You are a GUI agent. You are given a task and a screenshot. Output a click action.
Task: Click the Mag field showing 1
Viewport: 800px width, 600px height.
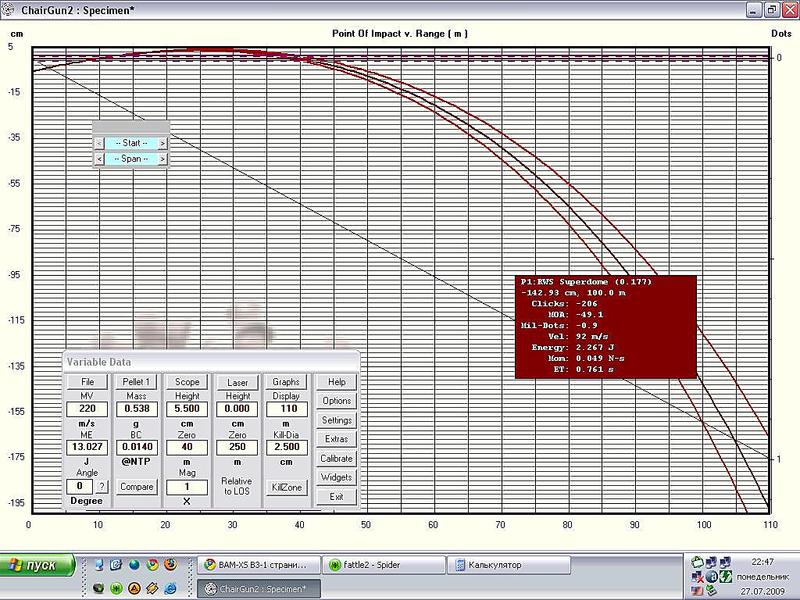187,487
